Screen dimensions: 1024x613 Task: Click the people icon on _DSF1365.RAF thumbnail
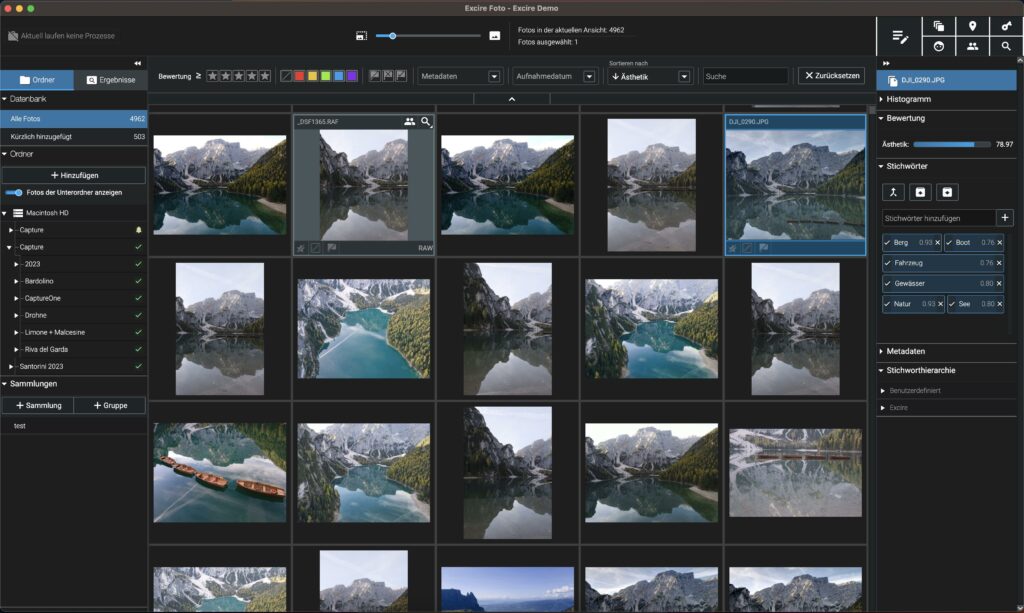coord(409,121)
